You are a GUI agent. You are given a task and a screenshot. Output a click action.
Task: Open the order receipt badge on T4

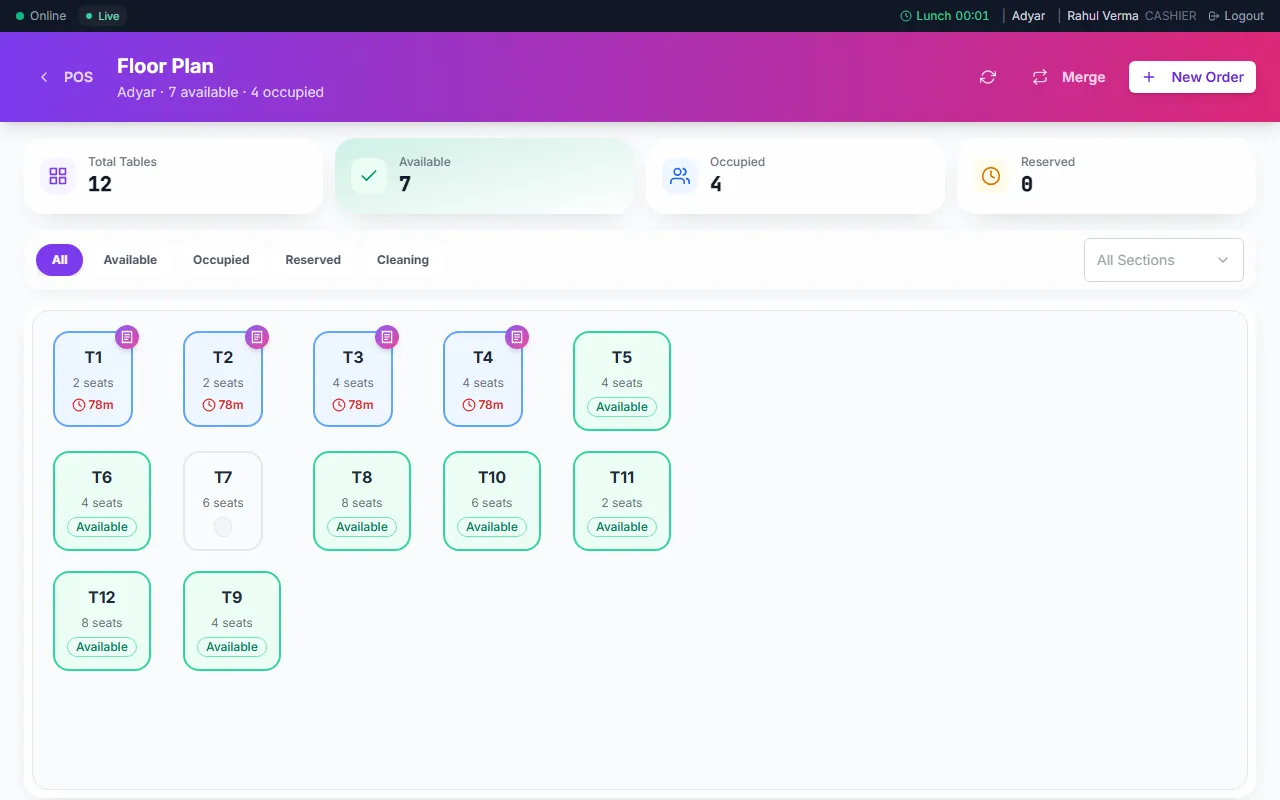(x=517, y=337)
